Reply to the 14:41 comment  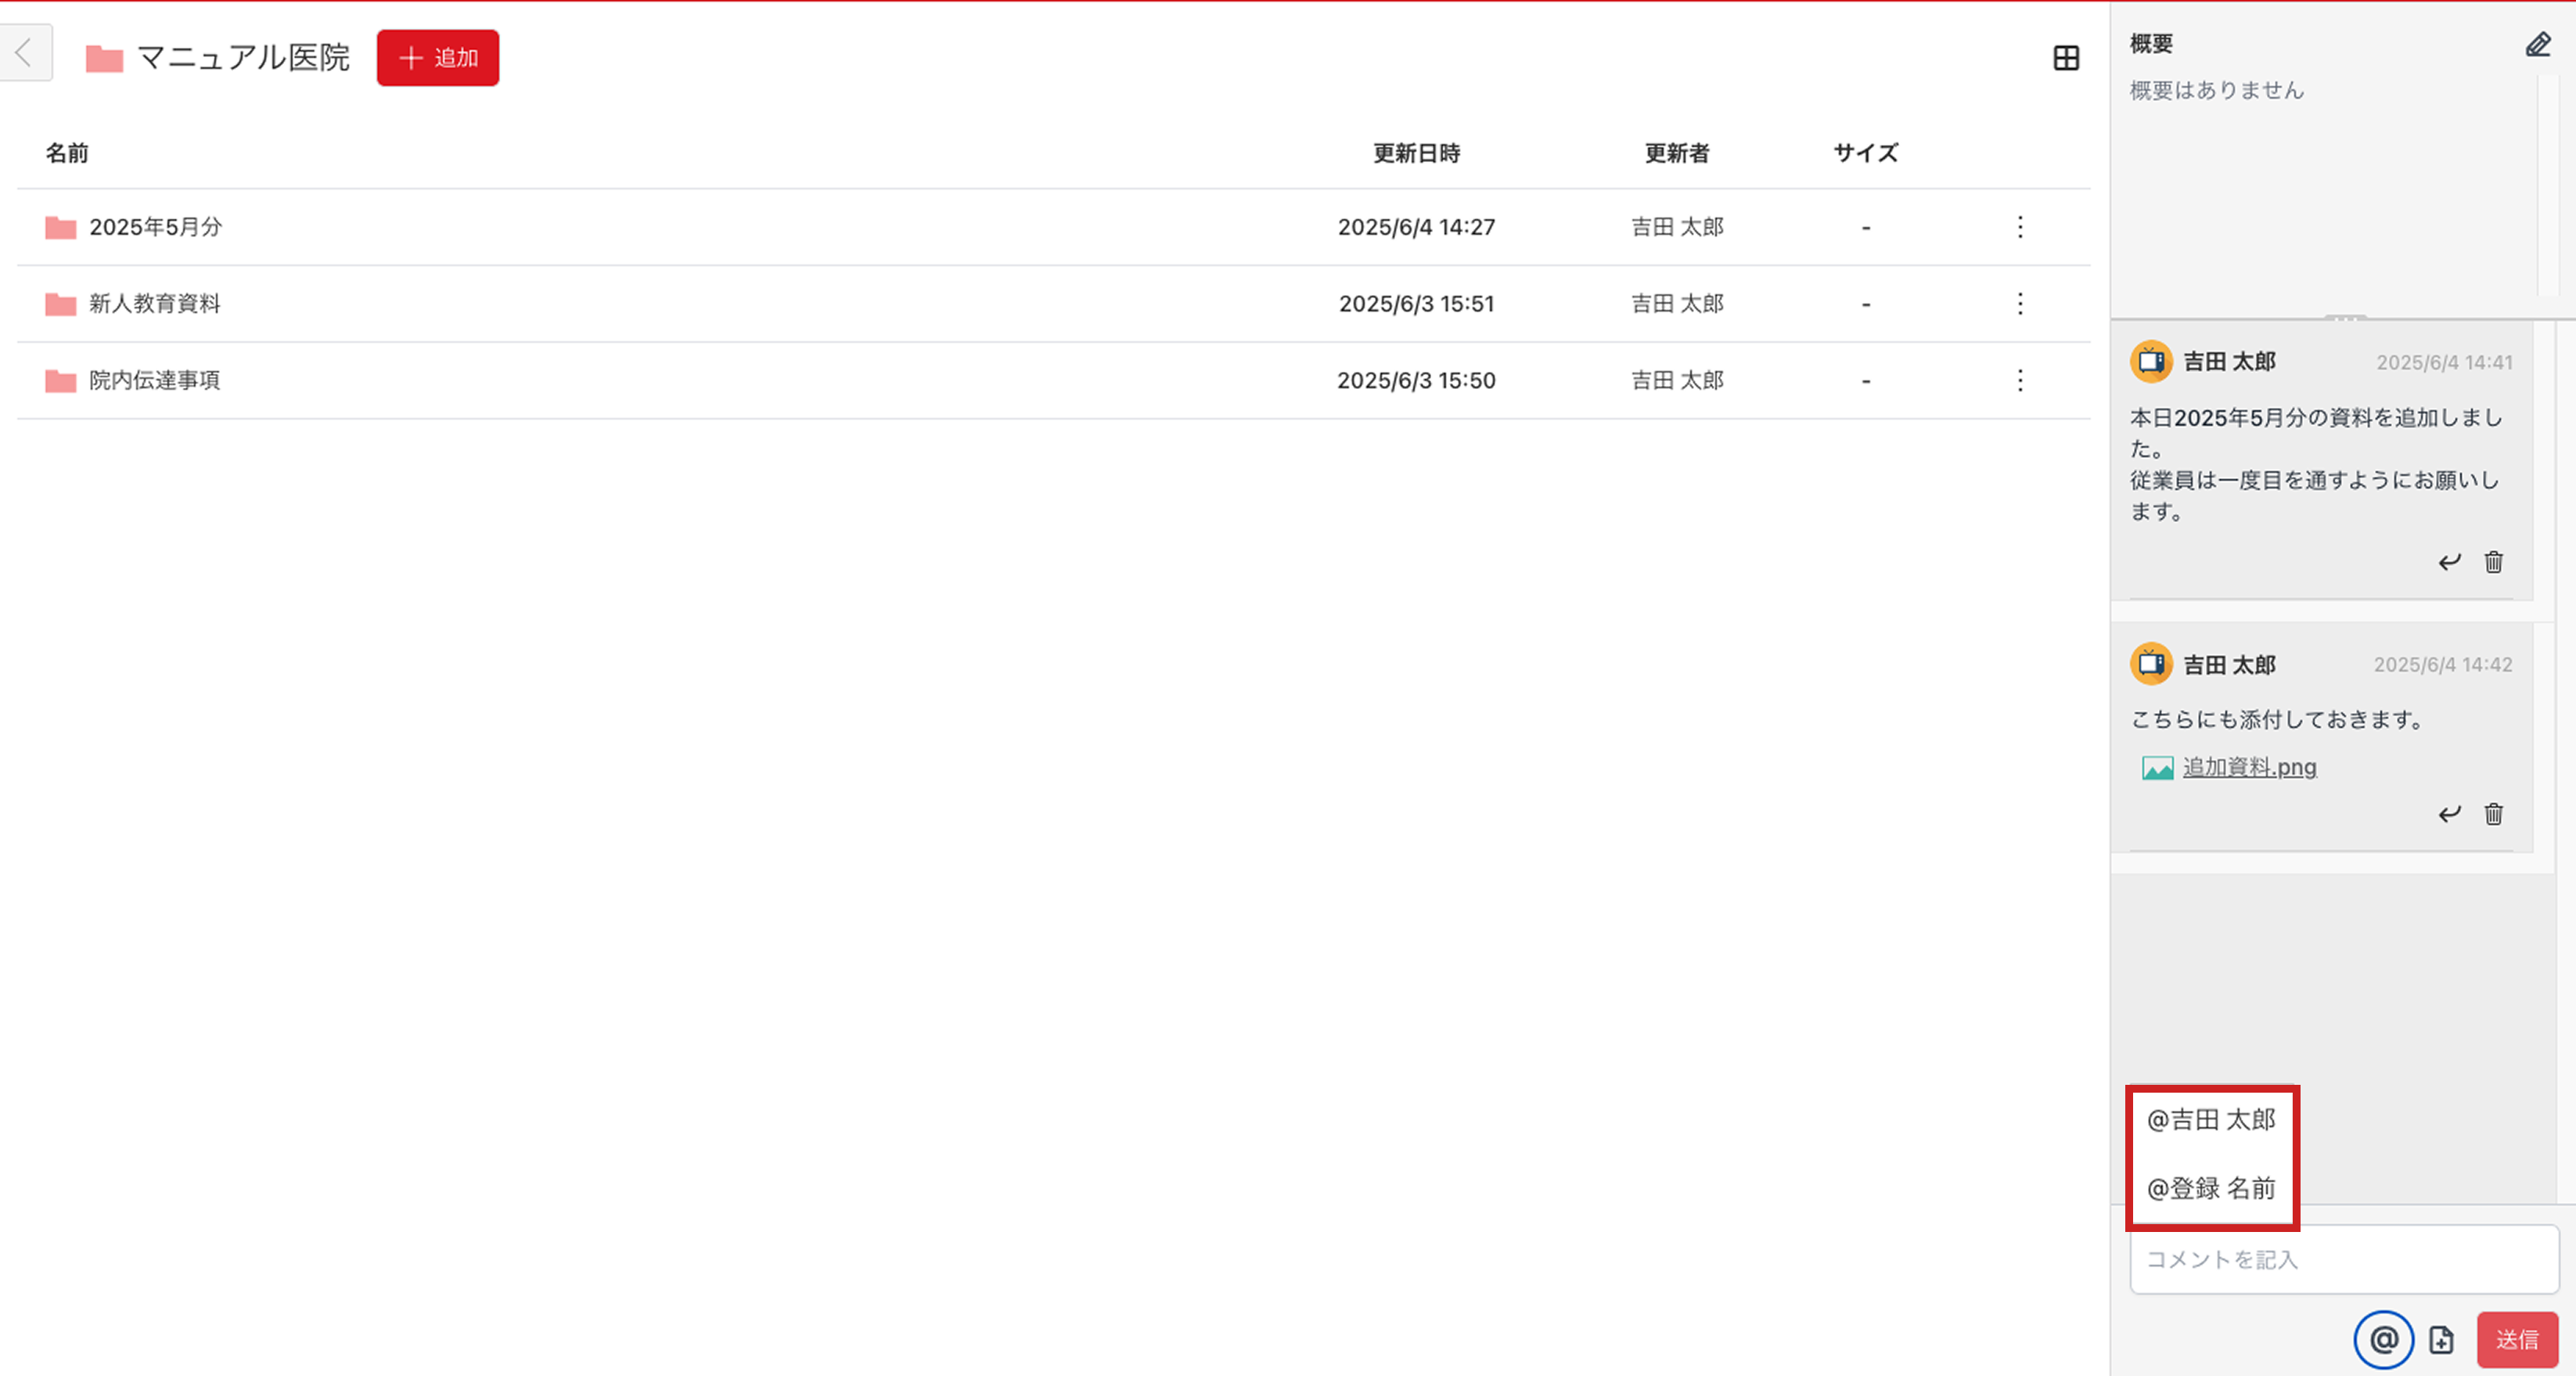pos(2449,562)
